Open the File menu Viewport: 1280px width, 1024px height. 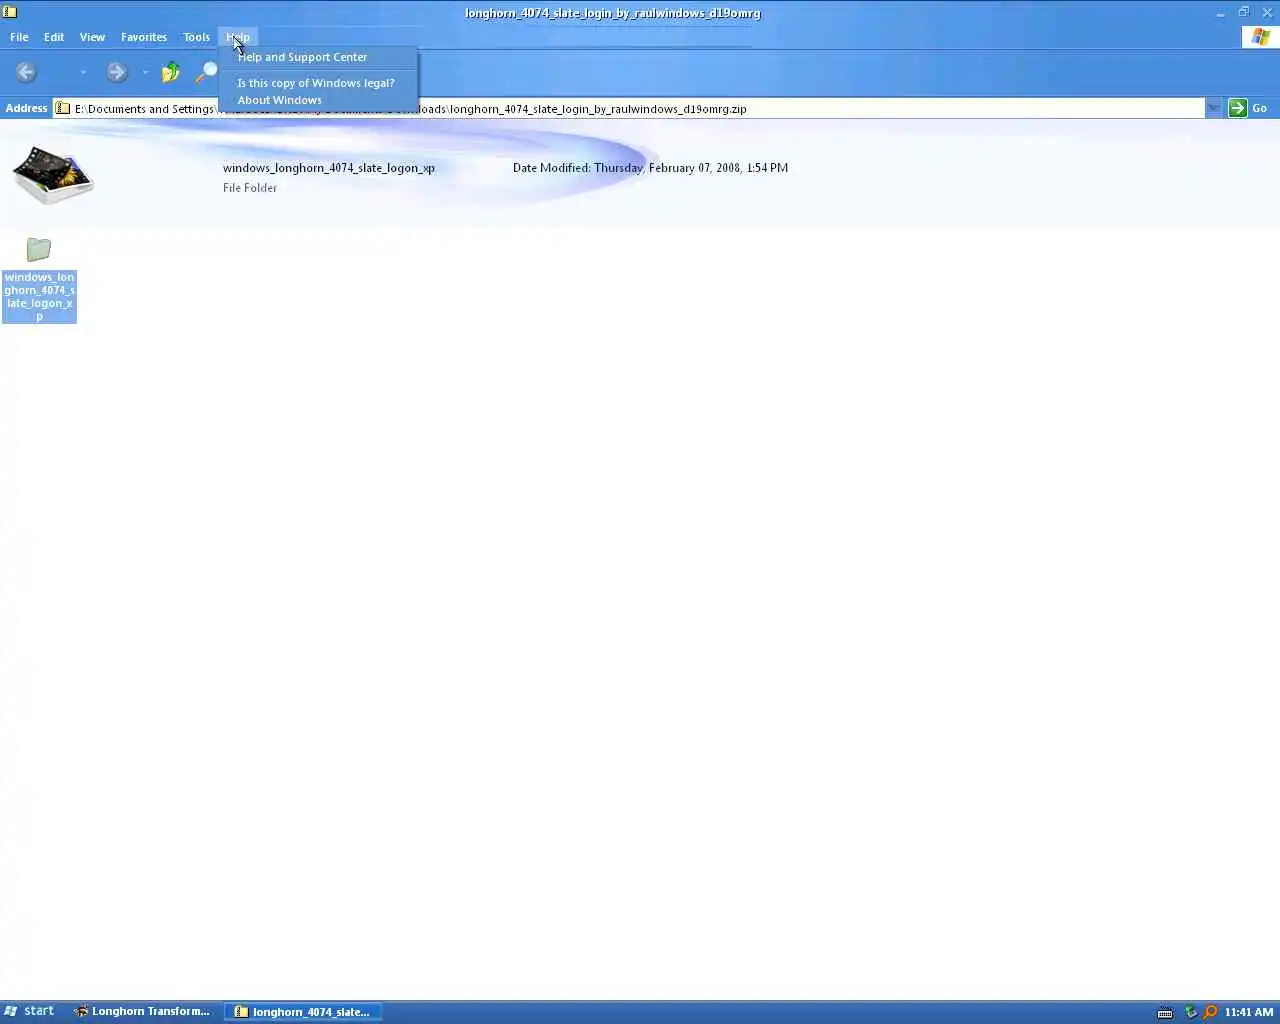coord(19,37)
